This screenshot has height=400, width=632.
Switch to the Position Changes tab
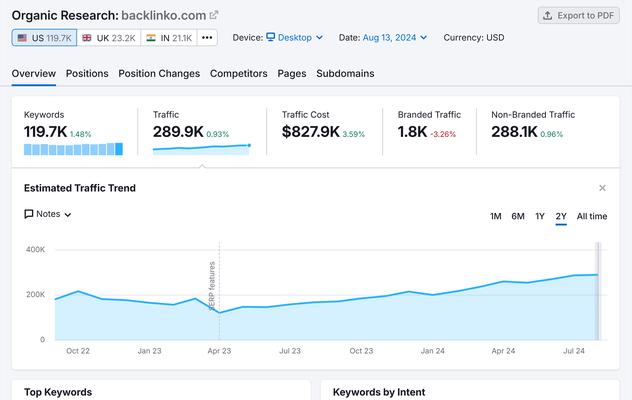(159, 73)
